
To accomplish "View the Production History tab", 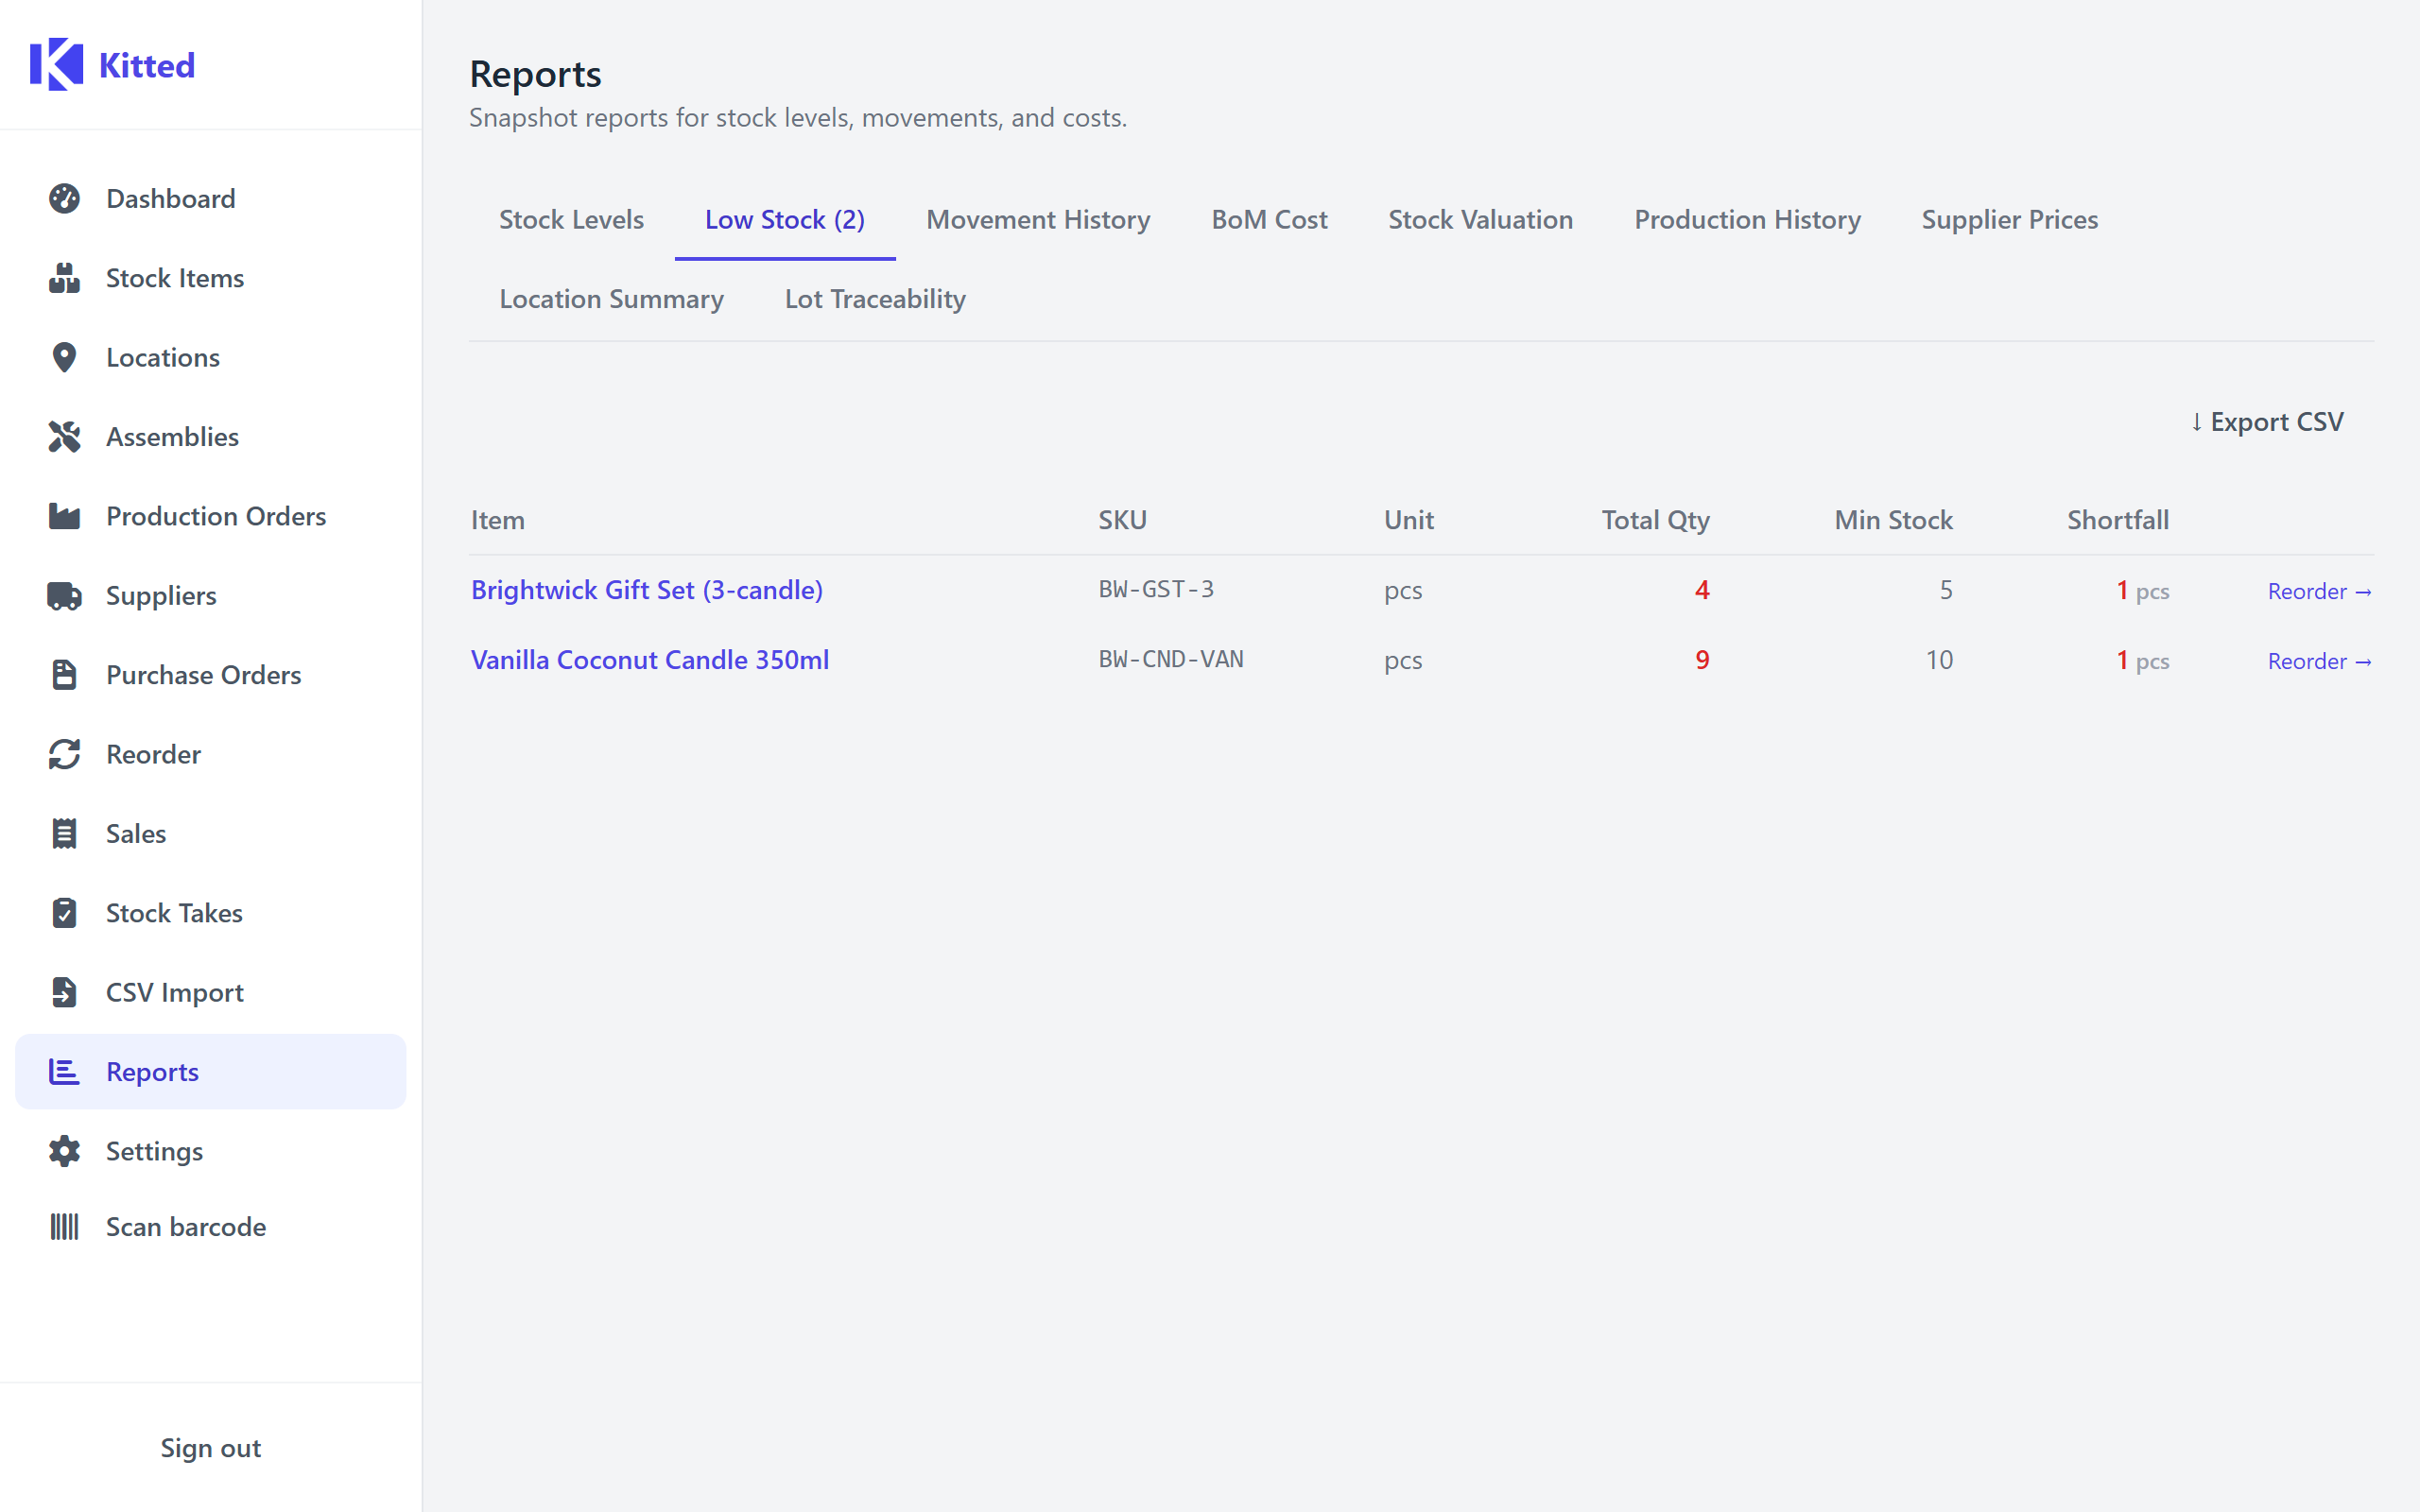I will pos(1747,220).
